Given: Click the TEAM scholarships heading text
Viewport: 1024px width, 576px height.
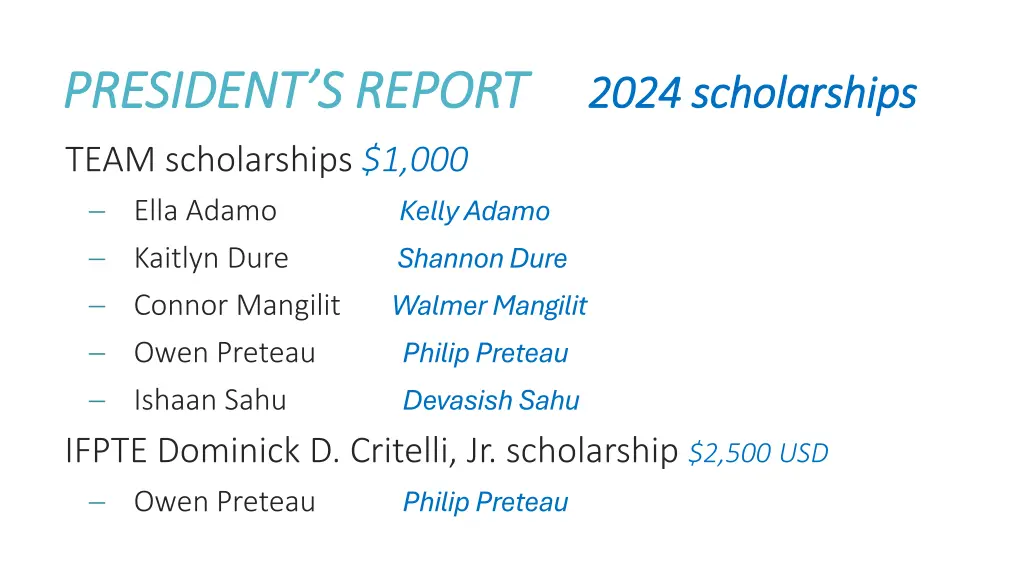Looking at the screenshot, I should (208, 160).
